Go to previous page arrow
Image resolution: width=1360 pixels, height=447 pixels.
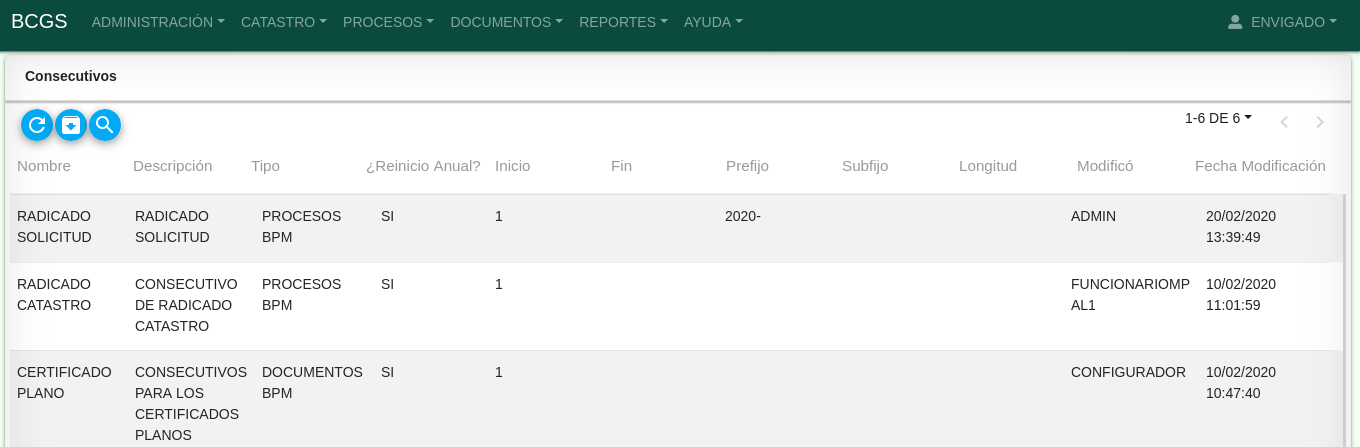tap(1284, 122)
